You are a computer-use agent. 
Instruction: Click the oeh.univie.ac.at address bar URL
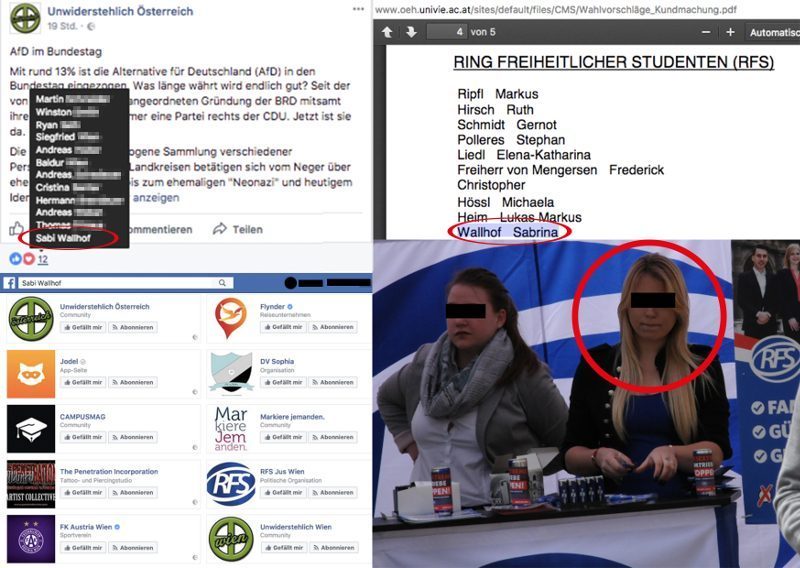click(x=556, y=9)
